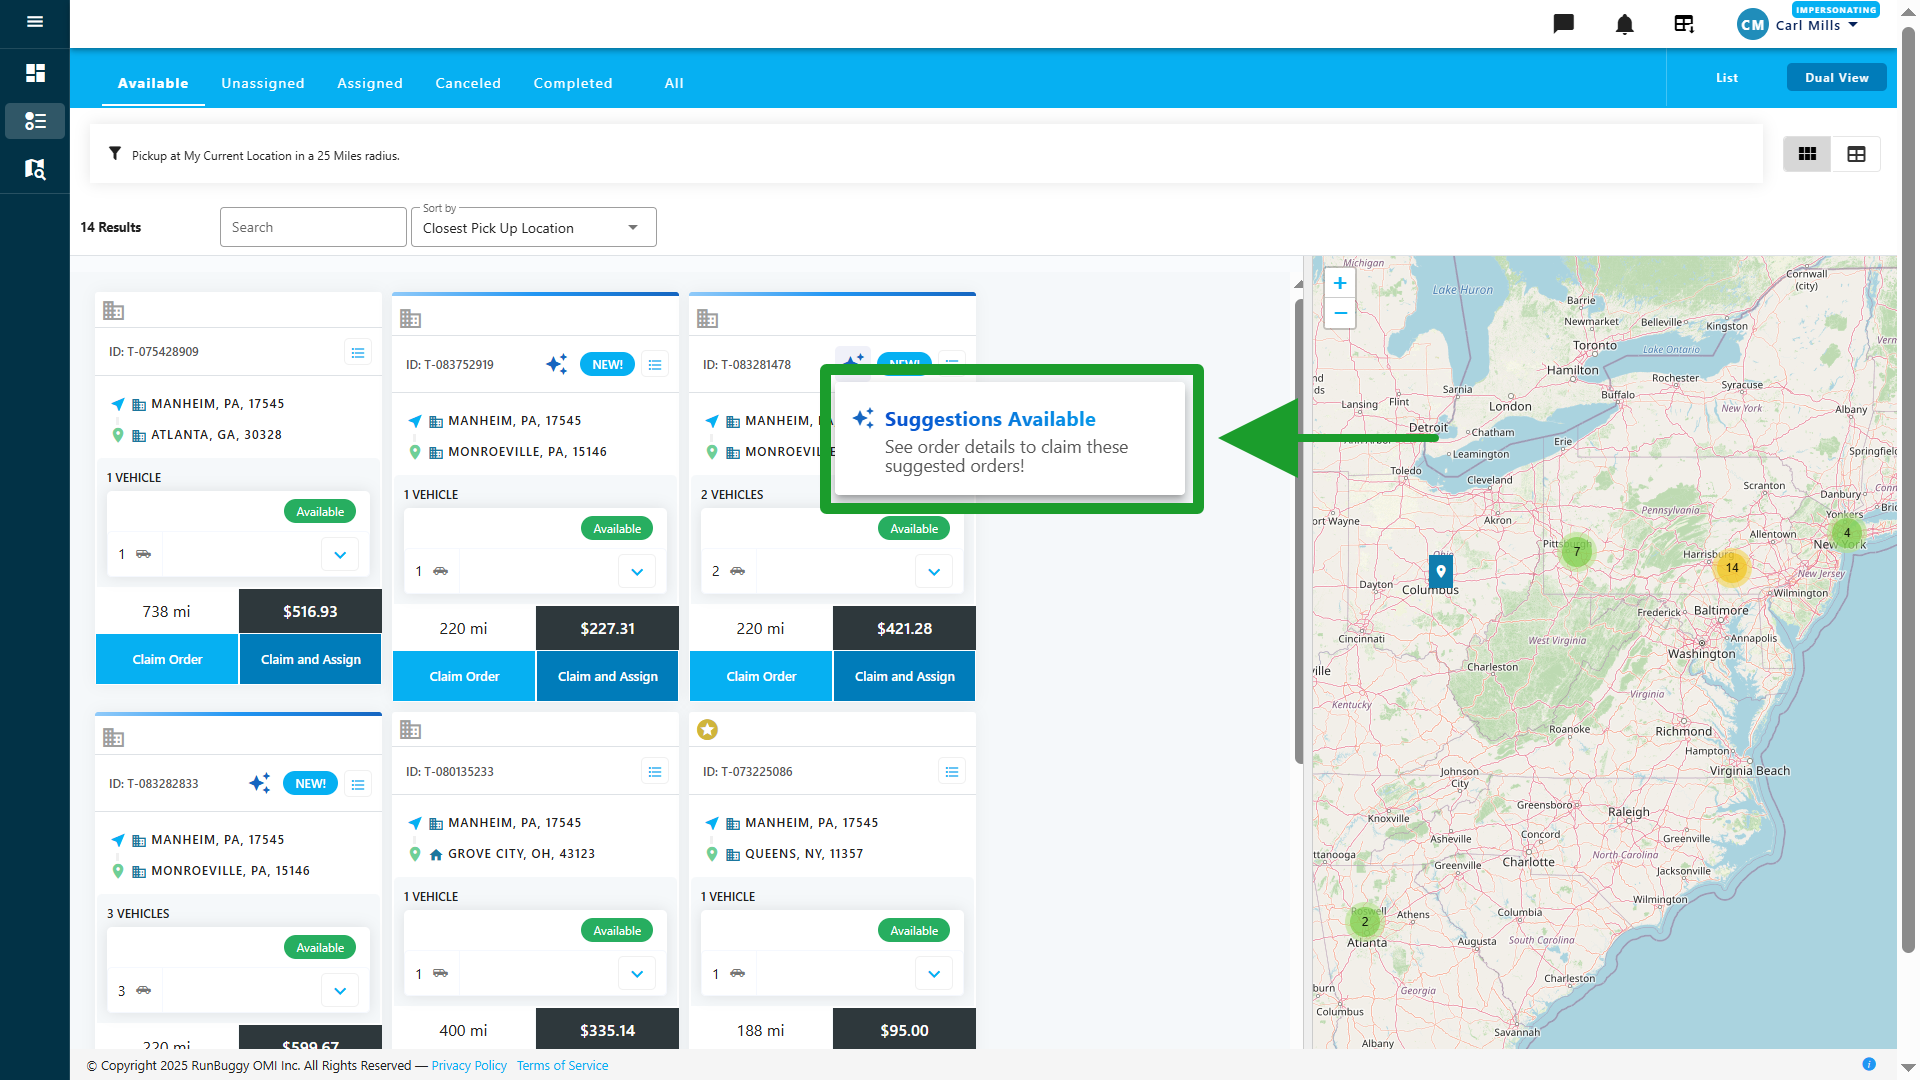Screen dimensions: 1920x1080
Task: Click the page vertical scrollbar
Action: coord(1908,490)
